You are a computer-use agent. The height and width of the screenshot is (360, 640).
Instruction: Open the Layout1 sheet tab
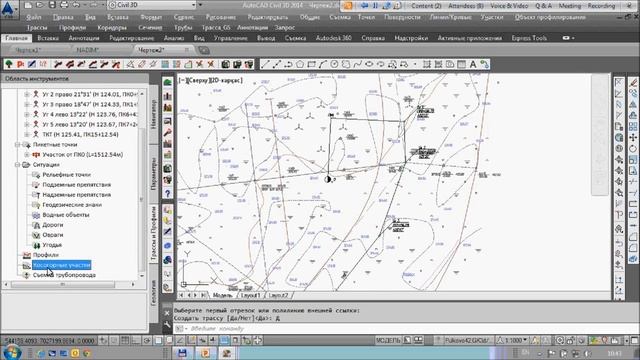[x=250, y=295]
